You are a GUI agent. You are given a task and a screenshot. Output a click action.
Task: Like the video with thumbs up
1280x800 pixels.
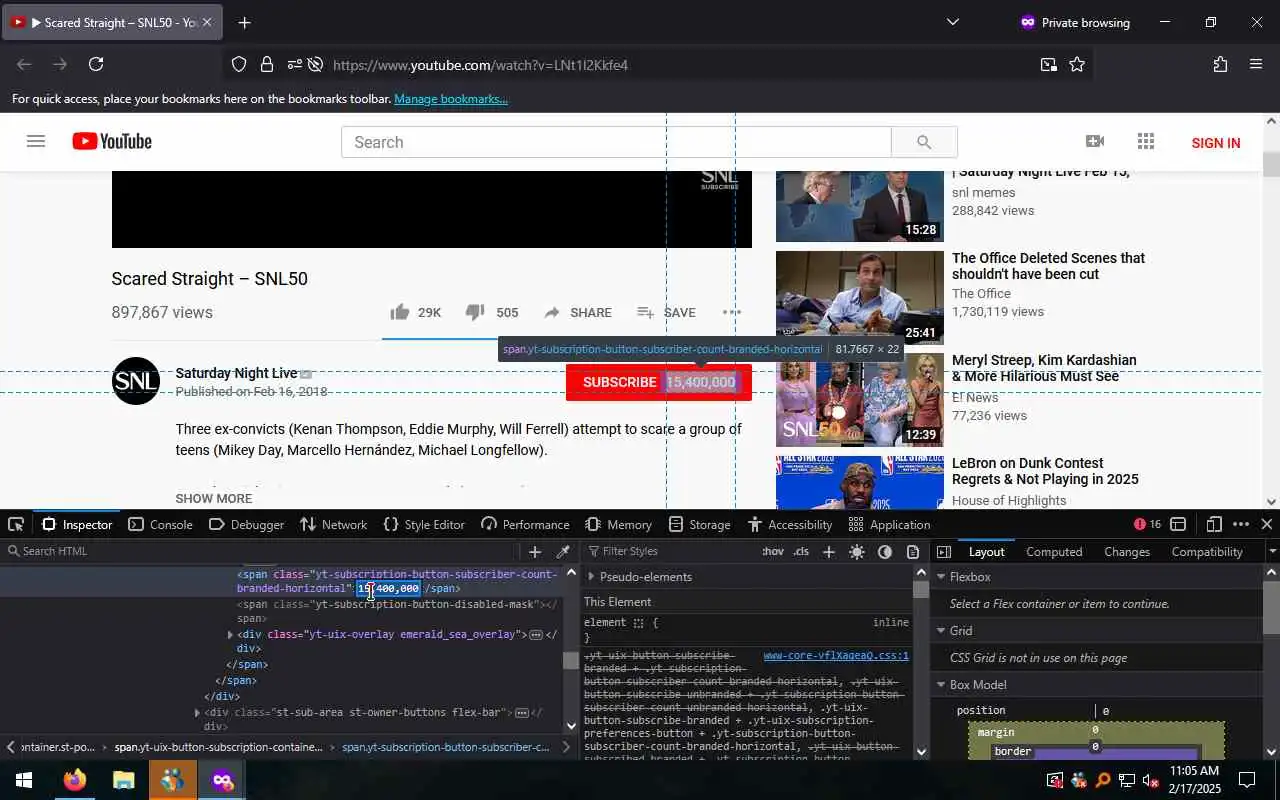coord(400,312)
